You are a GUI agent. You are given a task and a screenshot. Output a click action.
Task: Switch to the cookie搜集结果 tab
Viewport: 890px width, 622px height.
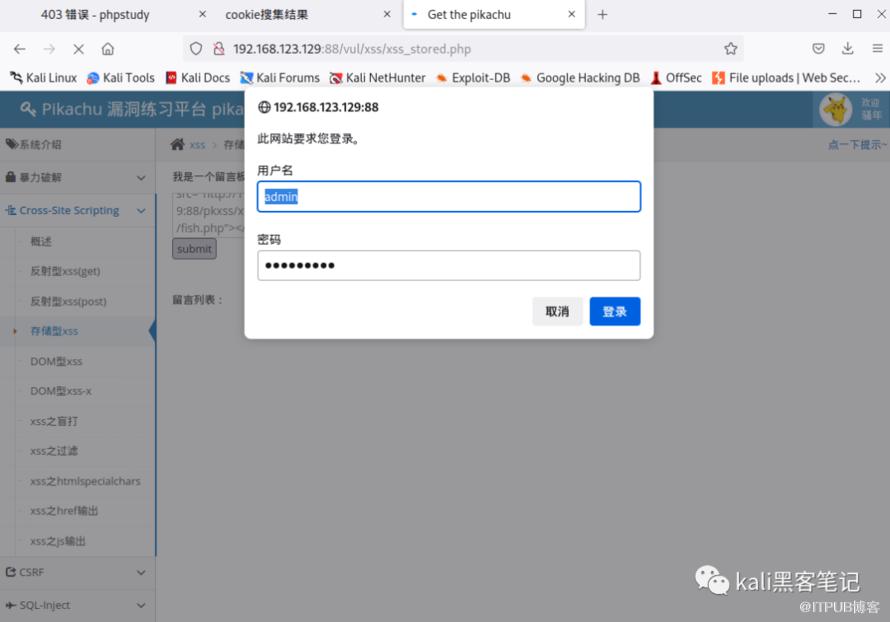point(267,15)
